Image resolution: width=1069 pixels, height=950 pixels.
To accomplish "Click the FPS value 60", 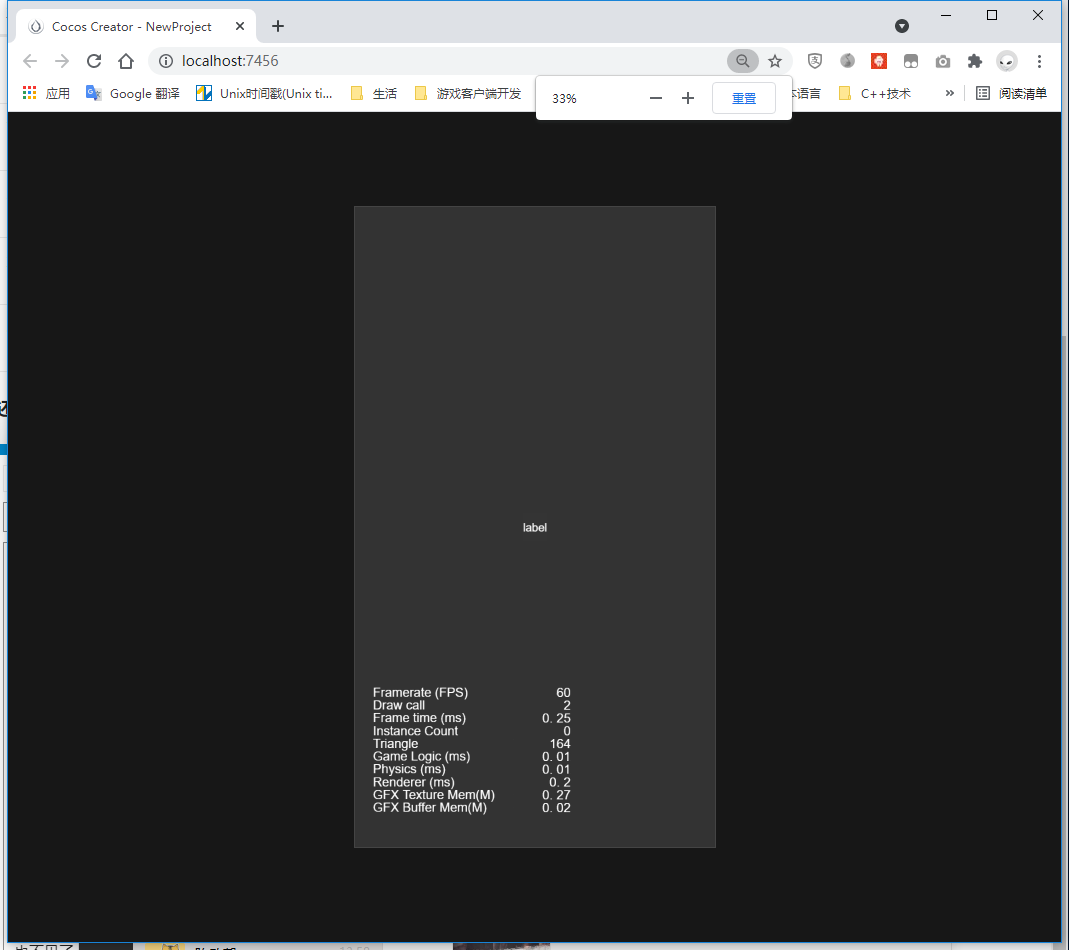I will [563, 693].
